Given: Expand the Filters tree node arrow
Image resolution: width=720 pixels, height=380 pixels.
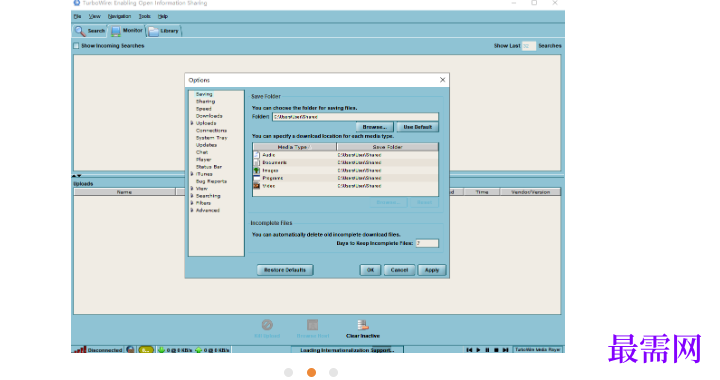Looking at the screenshot, I should pos(192,203).
